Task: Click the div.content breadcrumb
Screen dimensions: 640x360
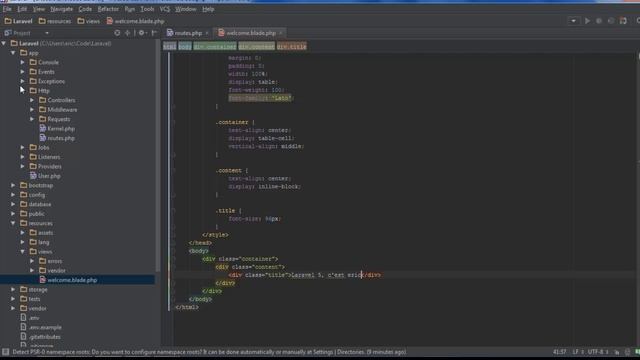Action: (x=257, y=47)
